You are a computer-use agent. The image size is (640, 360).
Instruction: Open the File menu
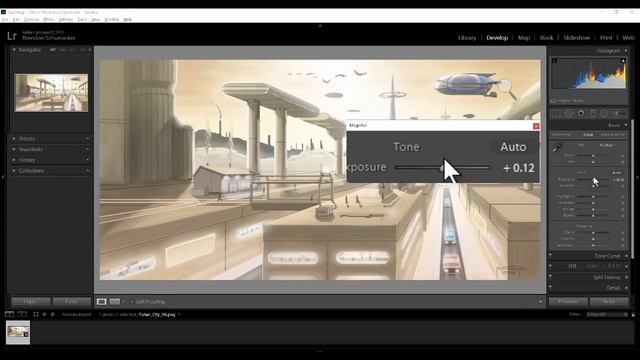pos(5,19)
